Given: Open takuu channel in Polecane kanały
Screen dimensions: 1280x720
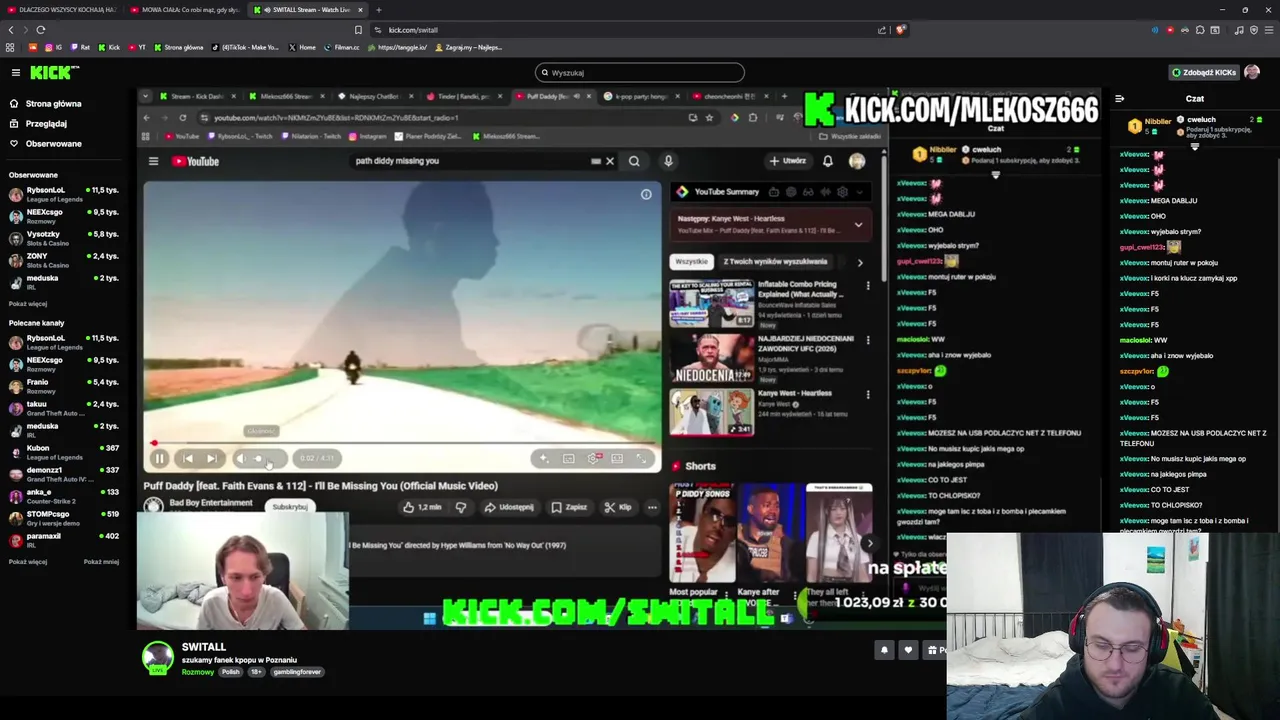Looking at the screenshot, I should 64,408.
